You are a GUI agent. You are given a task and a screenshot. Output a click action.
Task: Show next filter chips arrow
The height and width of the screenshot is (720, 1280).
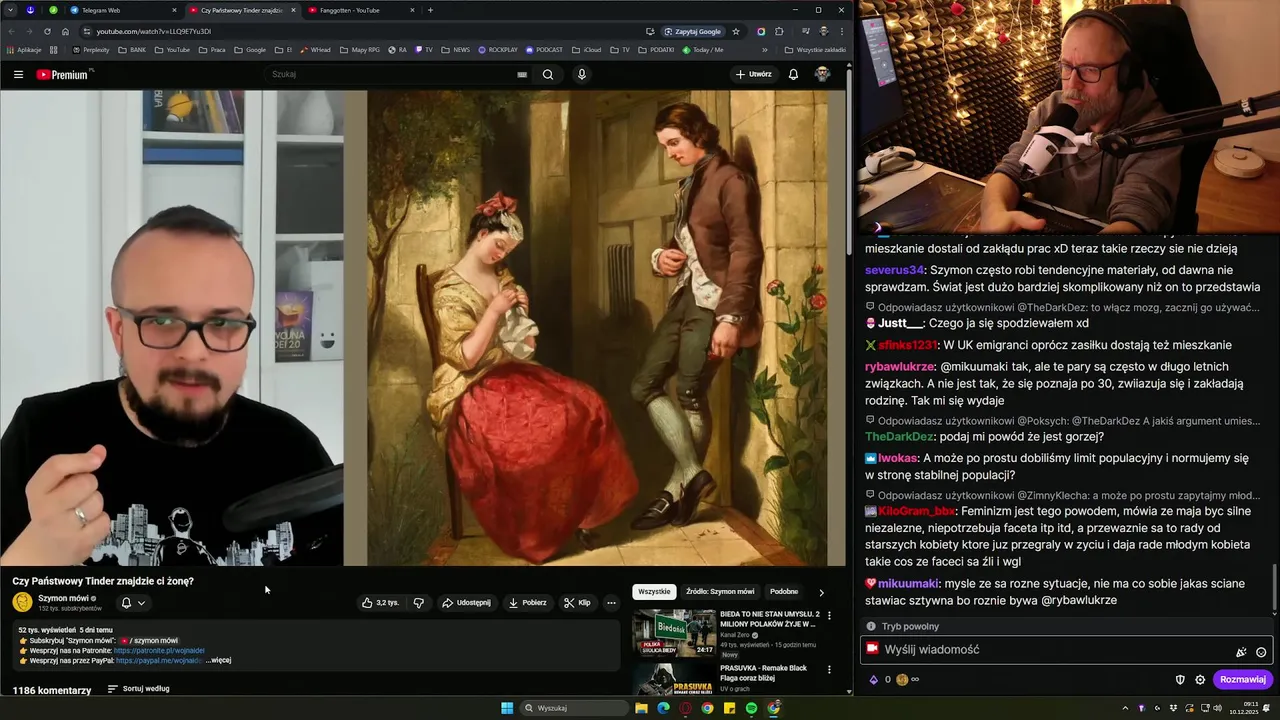click(x=822, y=592)
